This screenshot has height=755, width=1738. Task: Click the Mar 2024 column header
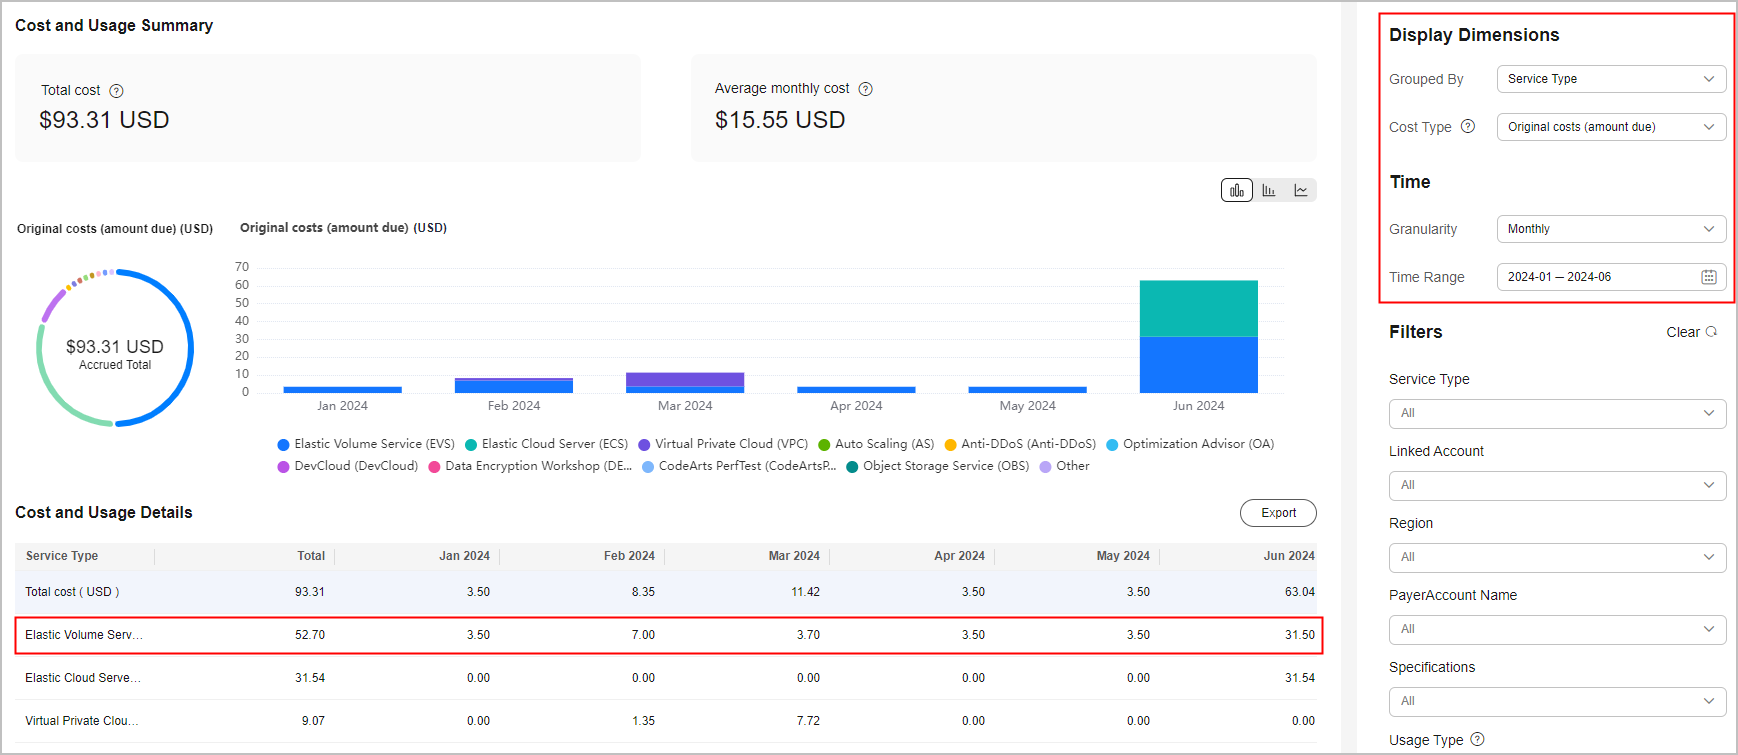click(x=794, y=556)
